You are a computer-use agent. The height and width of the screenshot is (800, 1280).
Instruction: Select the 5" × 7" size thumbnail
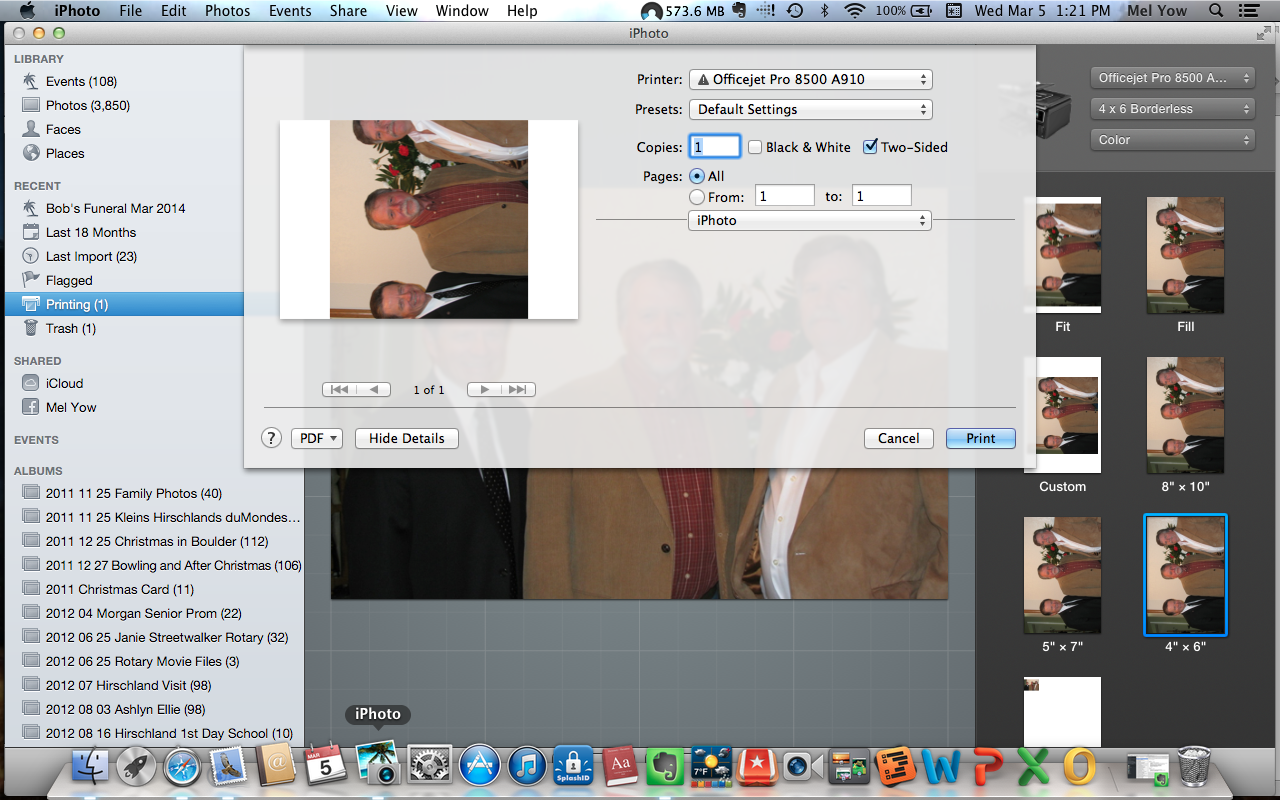[1062, 575]
